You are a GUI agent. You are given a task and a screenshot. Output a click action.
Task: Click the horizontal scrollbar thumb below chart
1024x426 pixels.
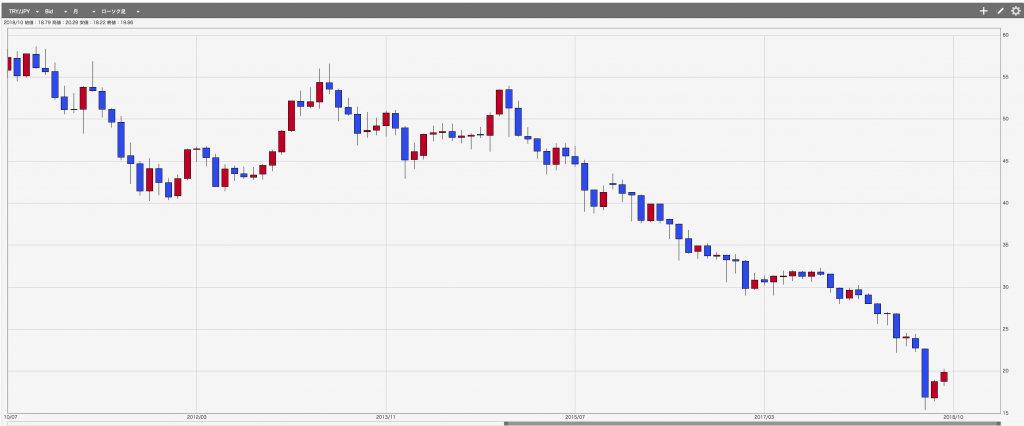tap(752, 423)
